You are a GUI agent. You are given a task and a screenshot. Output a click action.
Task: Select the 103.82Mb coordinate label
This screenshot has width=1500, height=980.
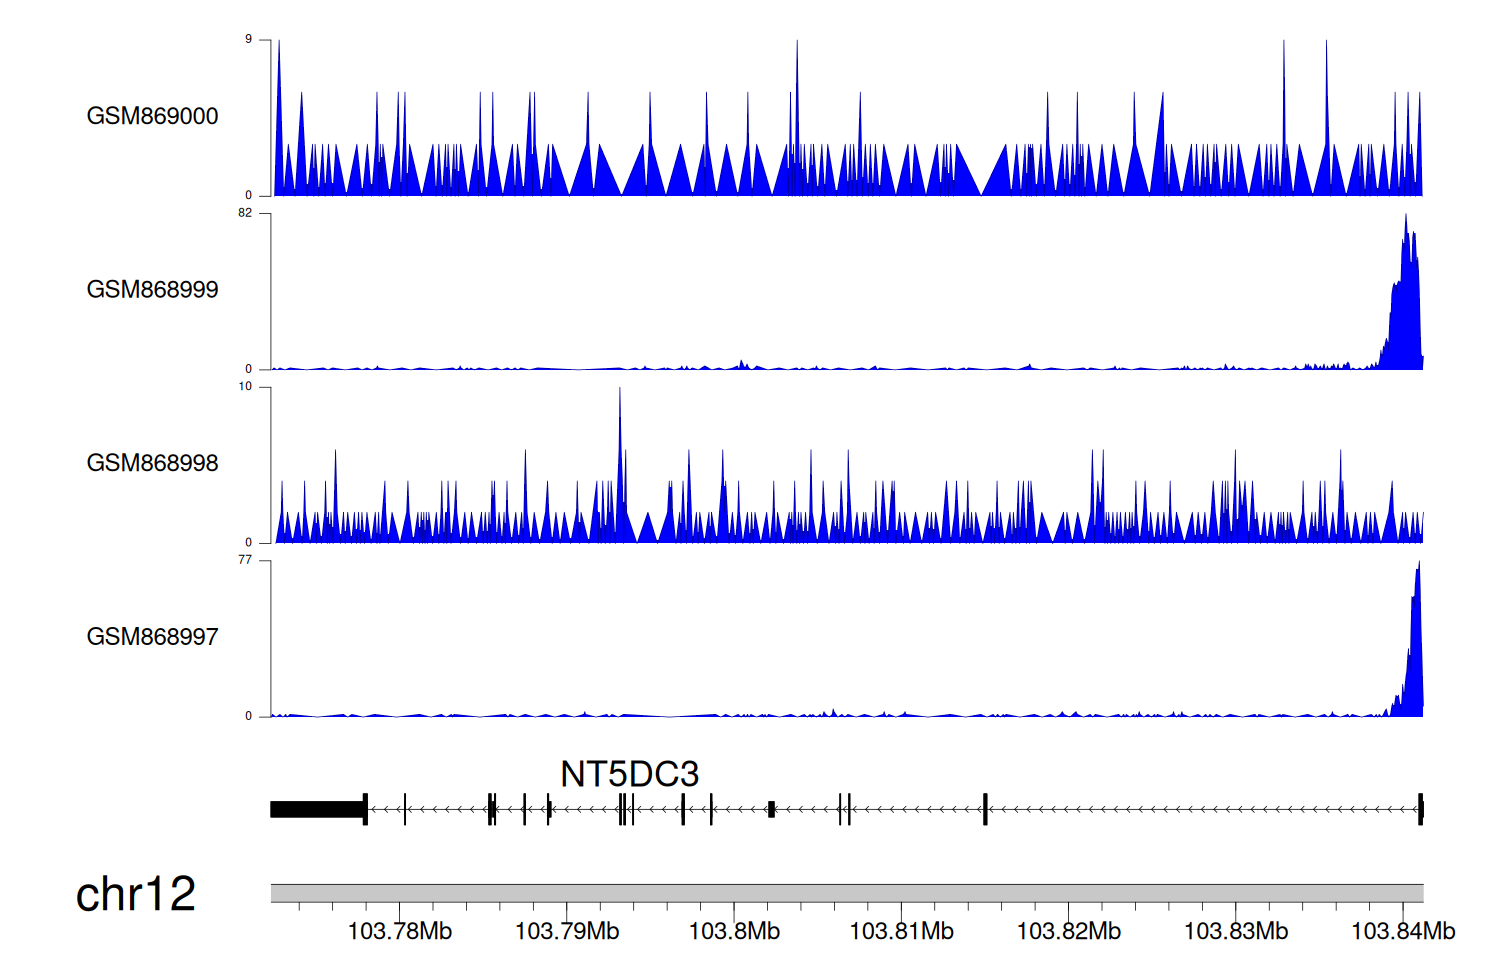1068,932
